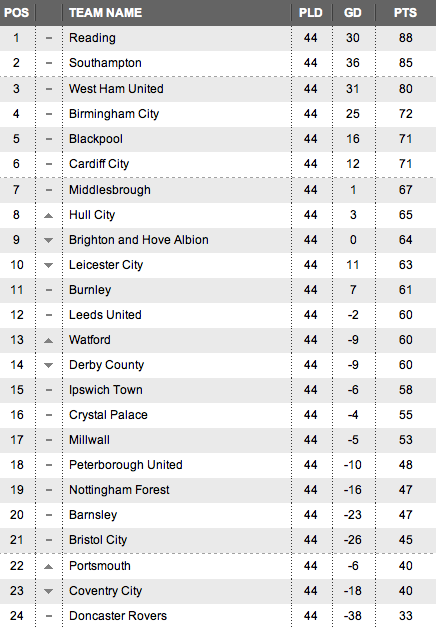Click the down arrow next to Leicester City
This screenshot has width=436, height=628.
tap(48, 265)
